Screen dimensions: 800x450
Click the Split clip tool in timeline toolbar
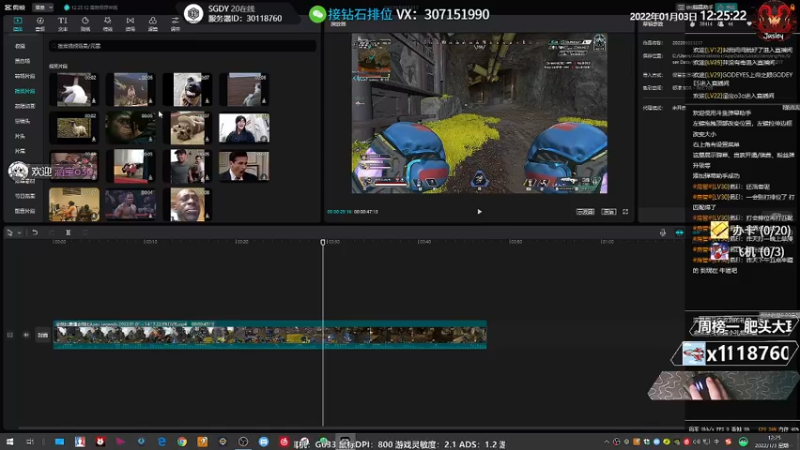click(68, 232)
